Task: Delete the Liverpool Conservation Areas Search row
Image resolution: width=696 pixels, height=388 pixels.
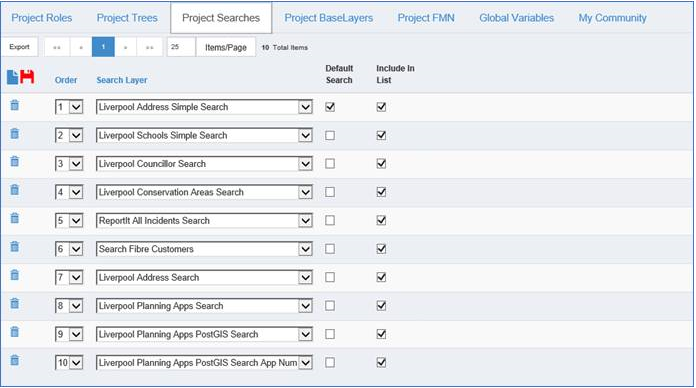Action: pos(15,190)
